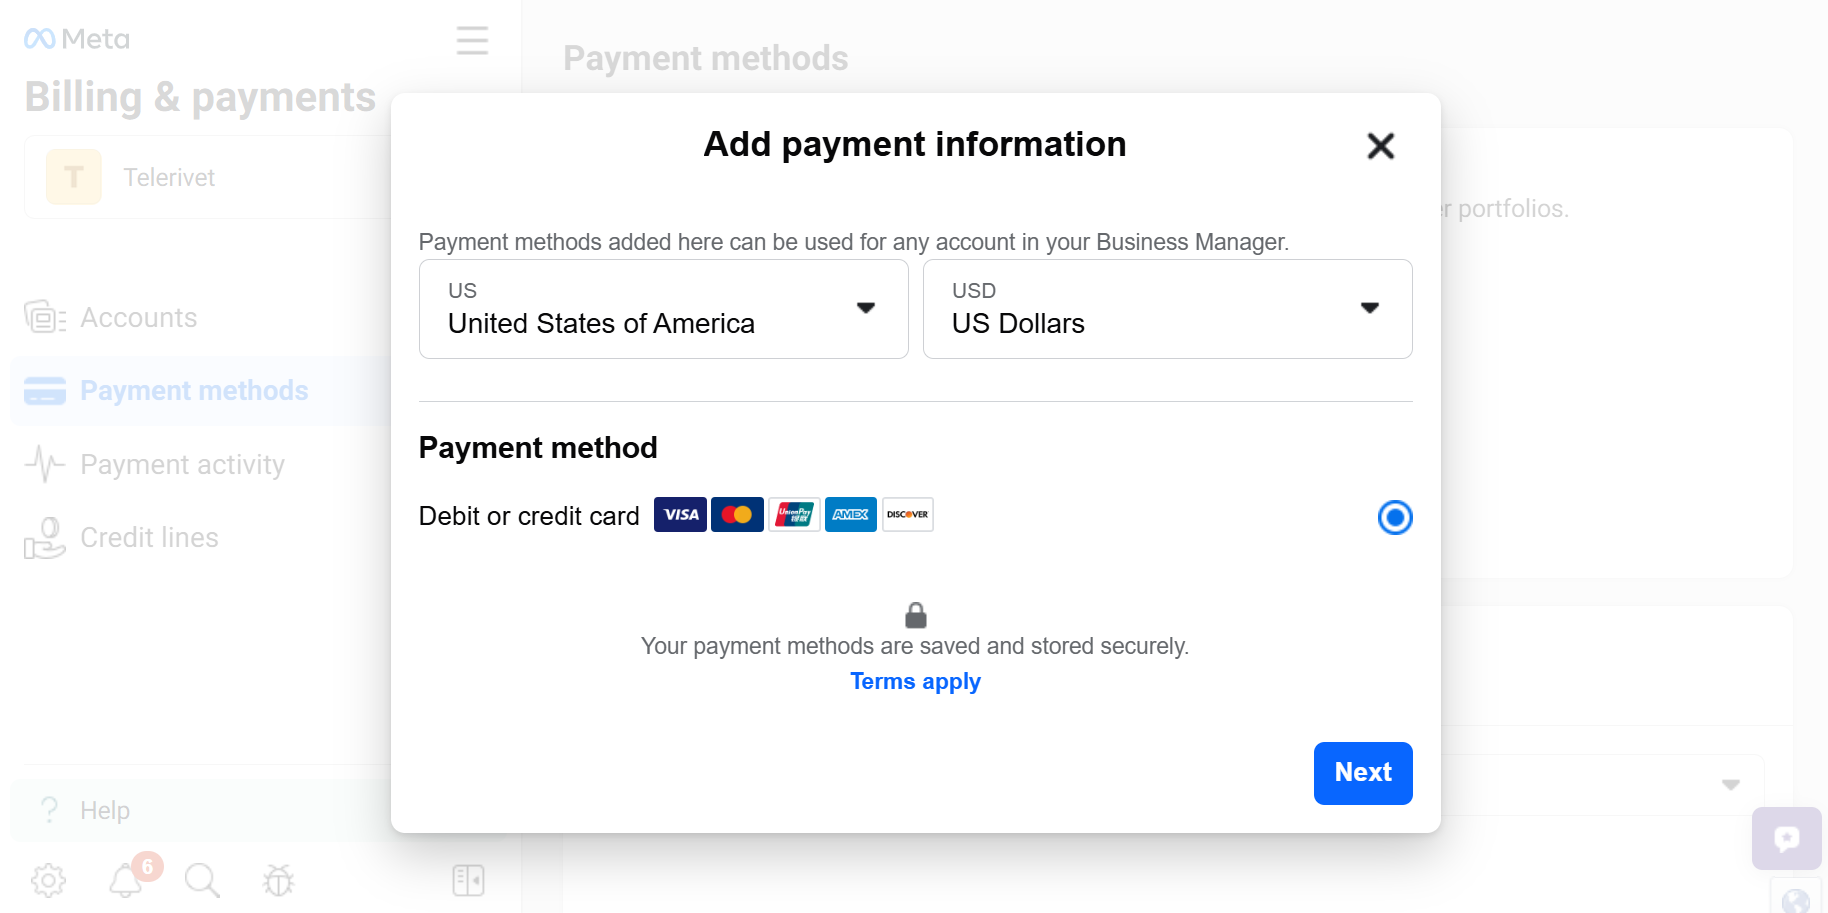Viewport: 1828px width, 913px height.
Task: Open the settings gear icon
Action: coord(48,880)
